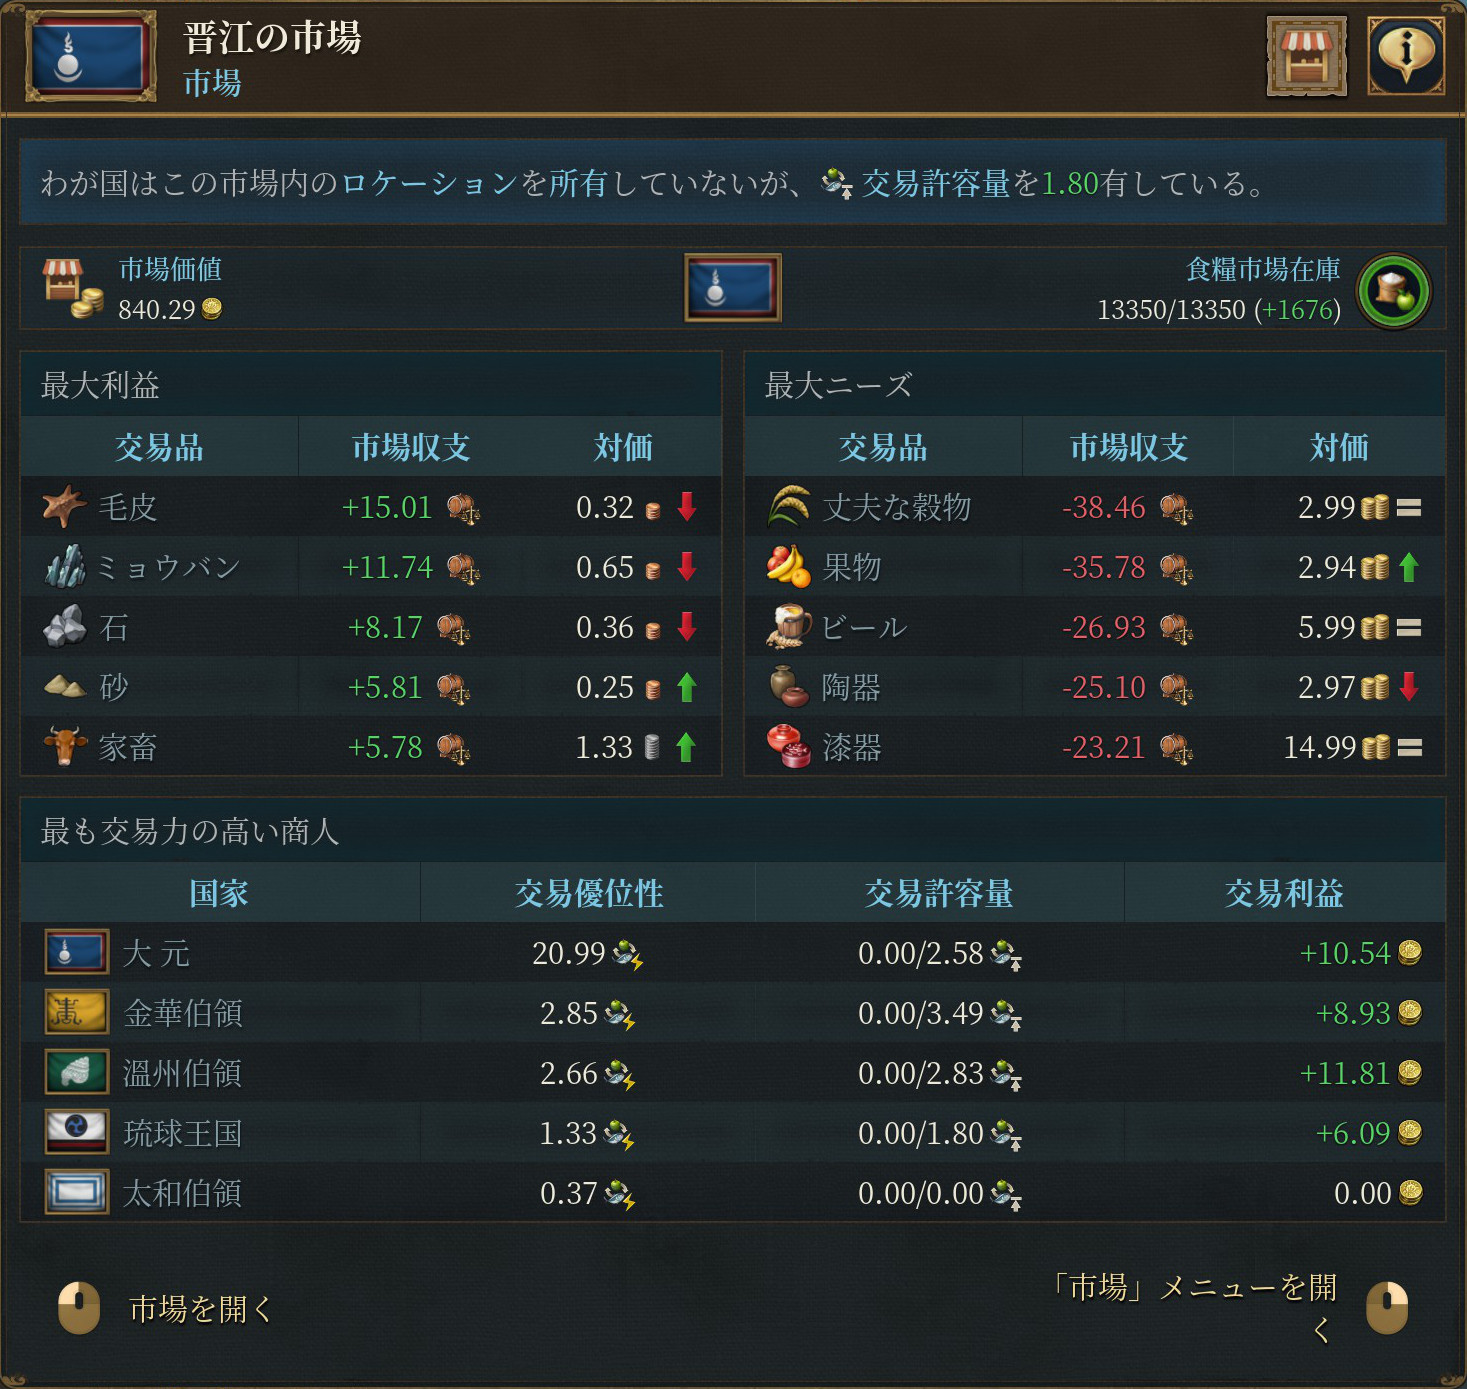Open the info speech-bubble icon
The height and width of the screenshot is (1389, 1467).
[1405, 56]
